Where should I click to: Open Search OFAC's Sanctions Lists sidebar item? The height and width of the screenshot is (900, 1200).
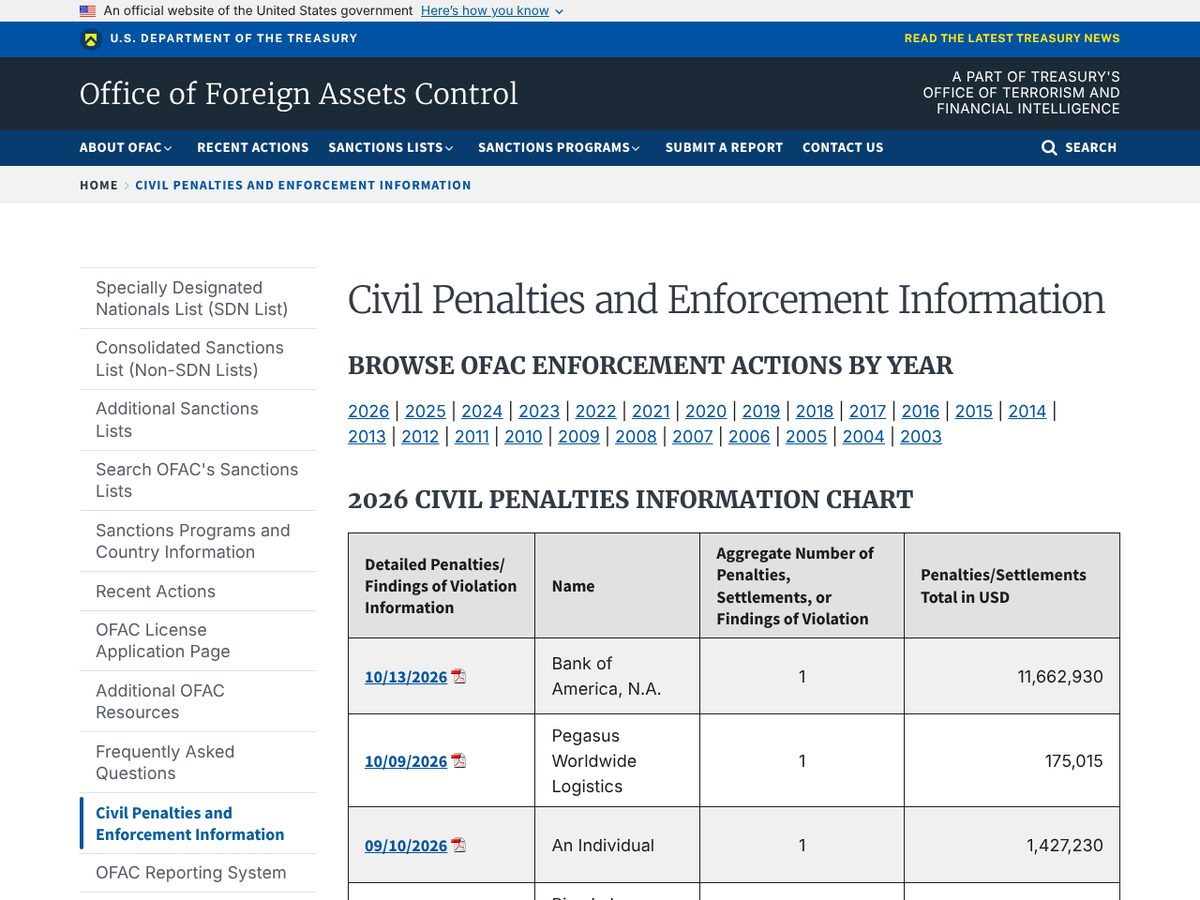(x=198, y=480)
